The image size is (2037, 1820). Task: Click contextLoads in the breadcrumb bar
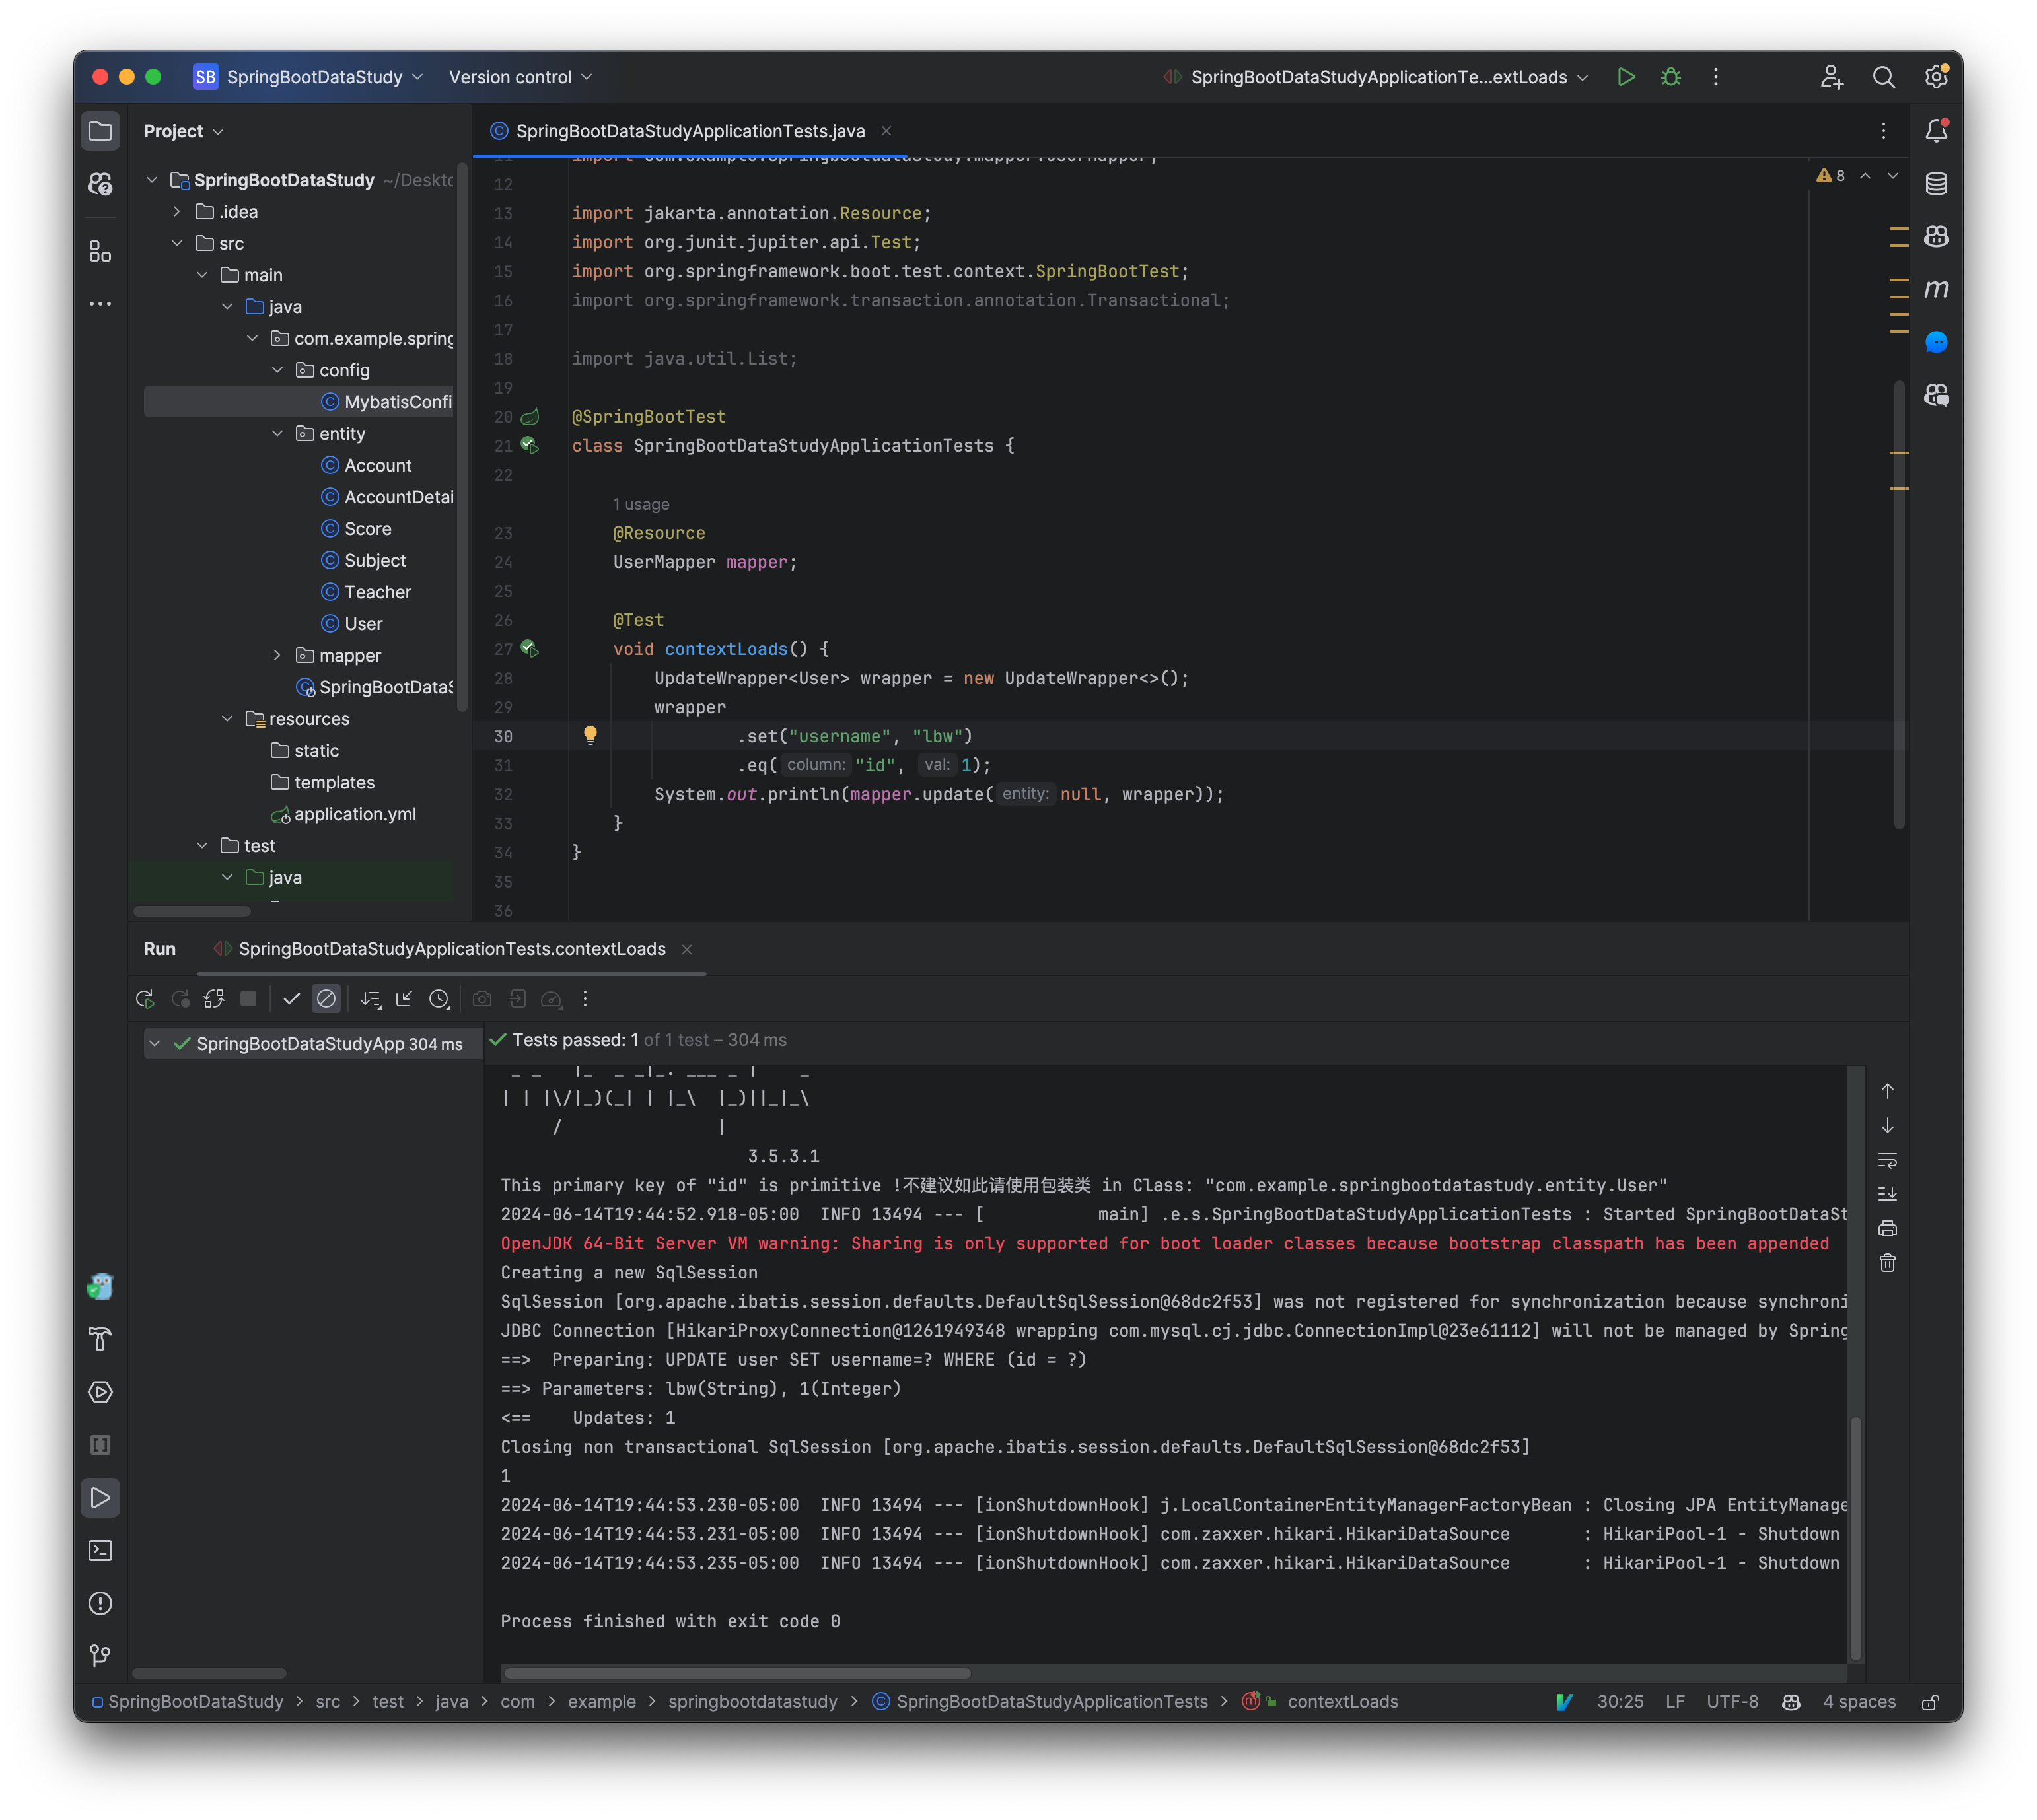1343,1703
